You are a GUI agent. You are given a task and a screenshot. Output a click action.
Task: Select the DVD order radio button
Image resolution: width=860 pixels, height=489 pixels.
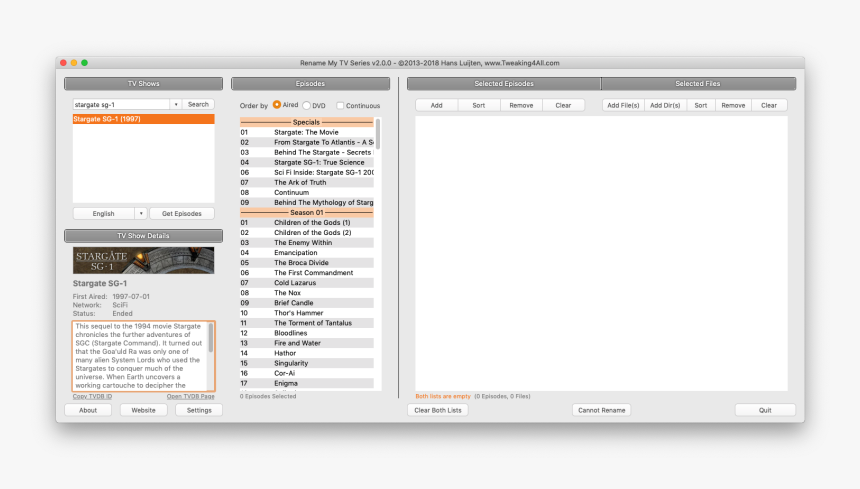pos(307,105)
